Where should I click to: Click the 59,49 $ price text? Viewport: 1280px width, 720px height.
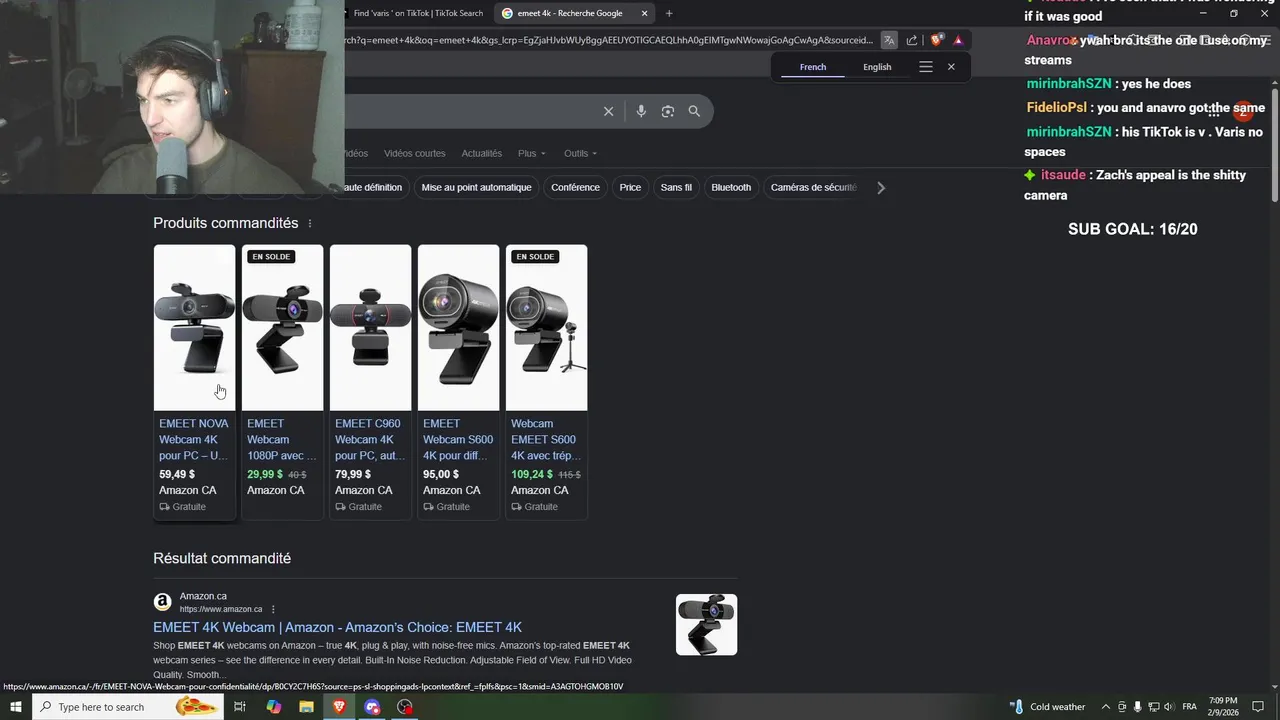(x=177, y=474)
